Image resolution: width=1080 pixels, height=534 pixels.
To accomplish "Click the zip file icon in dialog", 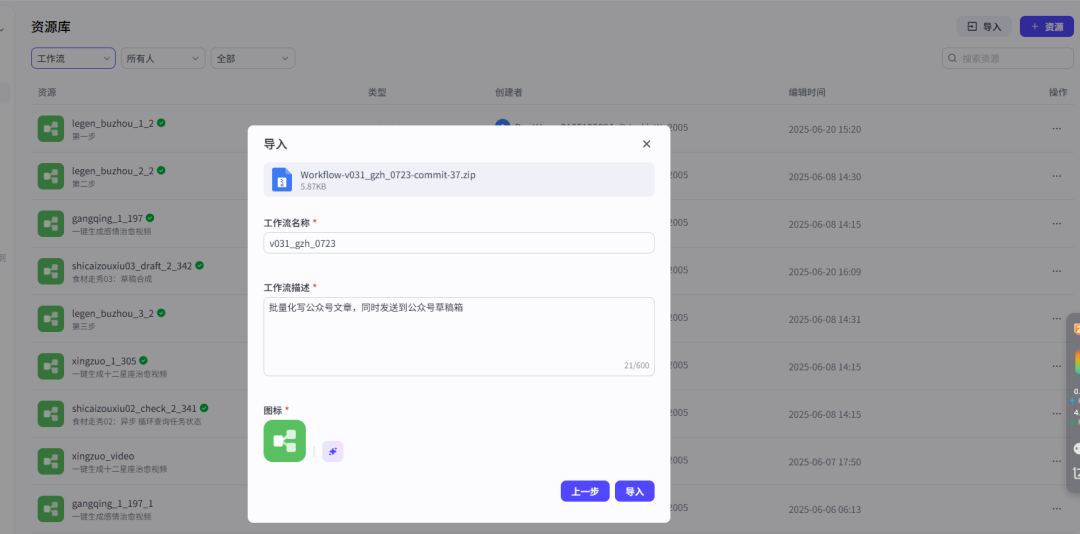I will (282, 180).
